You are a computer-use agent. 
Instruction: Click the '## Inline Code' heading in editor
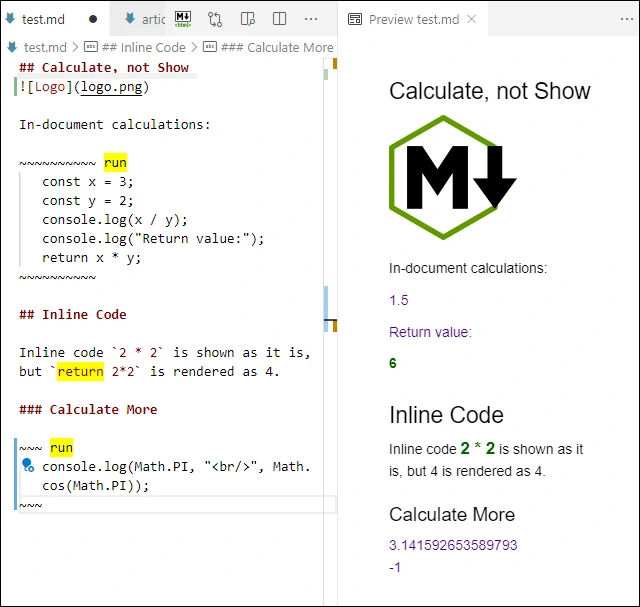73,315
